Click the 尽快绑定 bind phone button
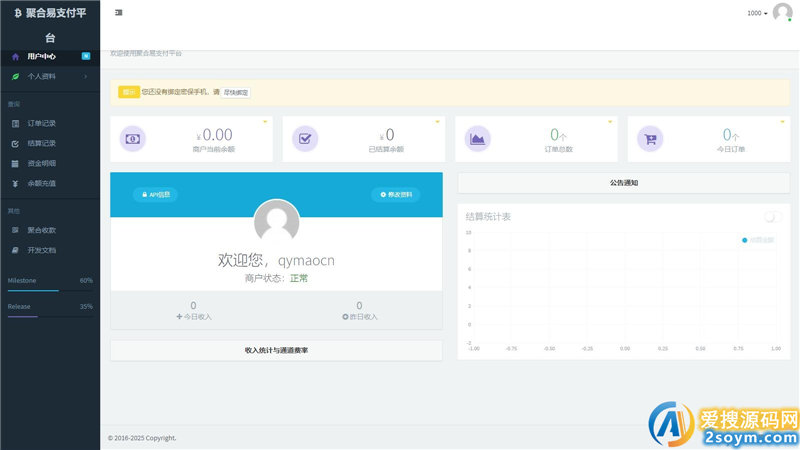Image resolution: width=800 pixels, height=450 pixels. click(x=236, y=92)
